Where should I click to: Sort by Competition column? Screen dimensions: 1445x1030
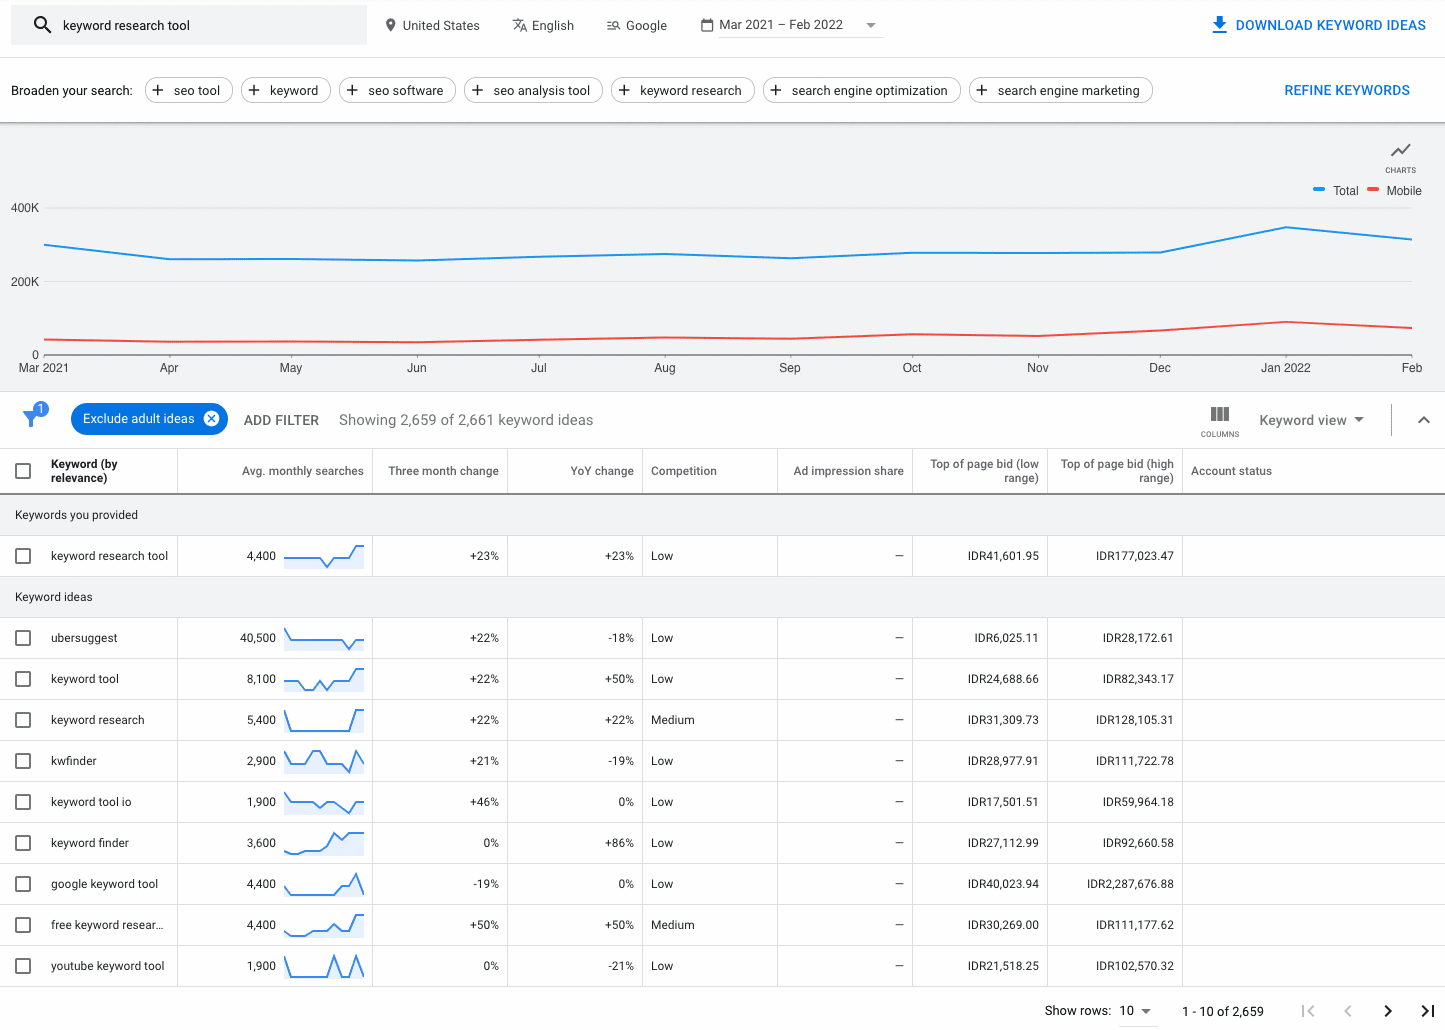[x=684, y=471]
